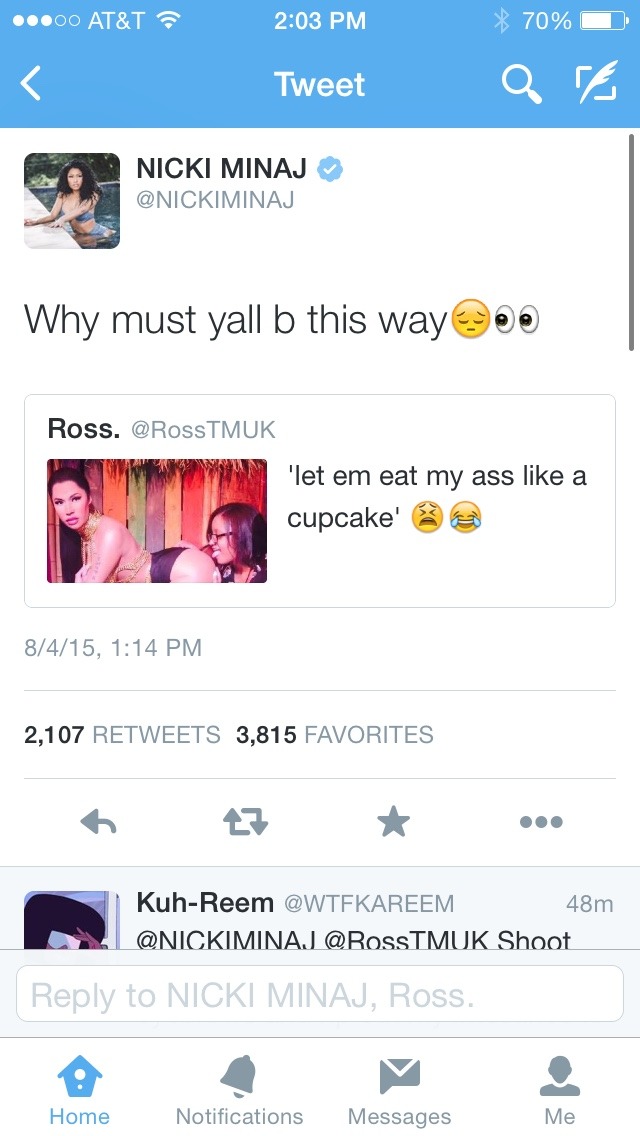The height and width of the screenshot is (1136, 640).
Task: Tap the Reply to NICKI MINAJ field
Action: point(320,993)
